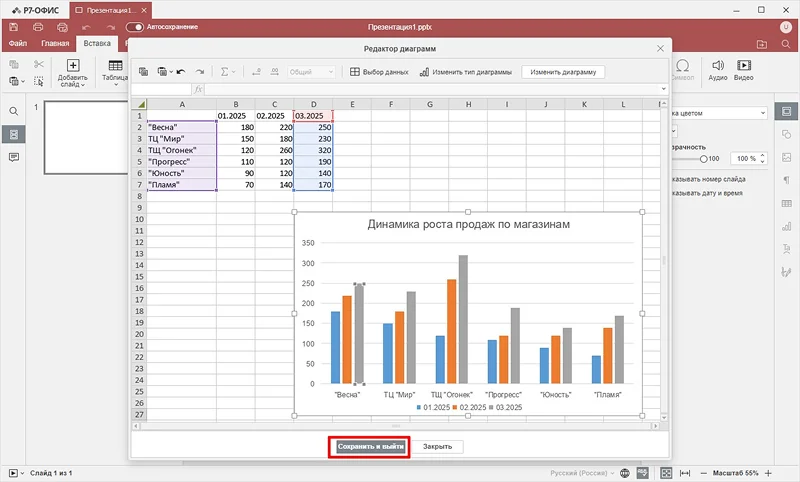Screen dimensions: 800x482
Task: Redo via the red title bar arrow
Action: [111, 28]
